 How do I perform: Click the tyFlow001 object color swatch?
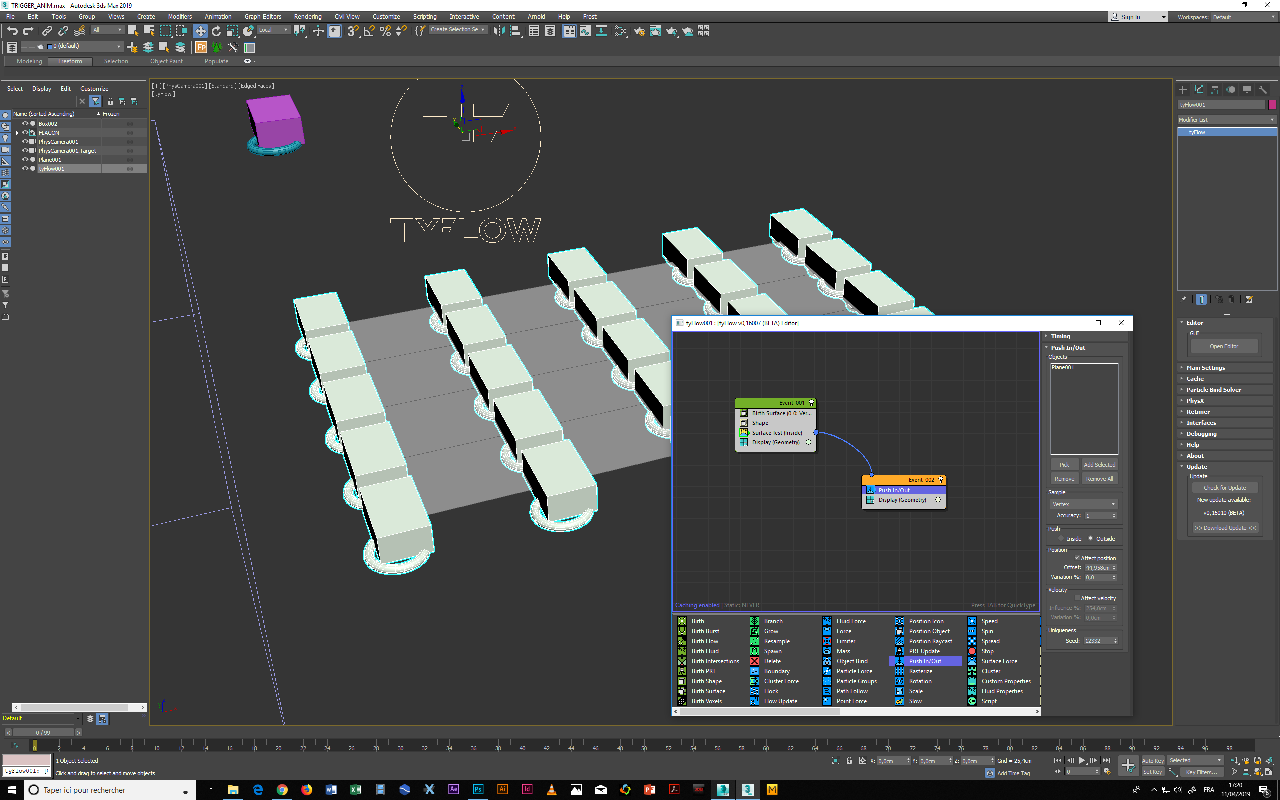point(1272,104)
